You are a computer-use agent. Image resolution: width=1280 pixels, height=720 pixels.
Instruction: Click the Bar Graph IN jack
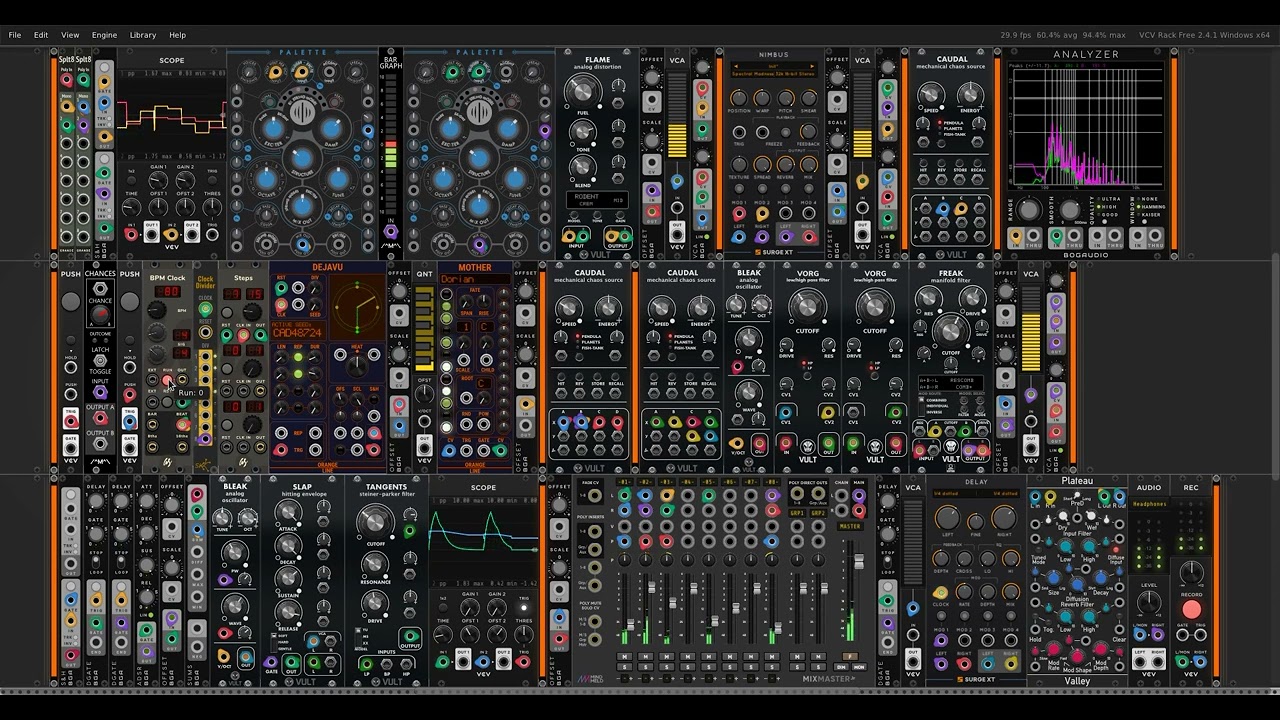390,232
